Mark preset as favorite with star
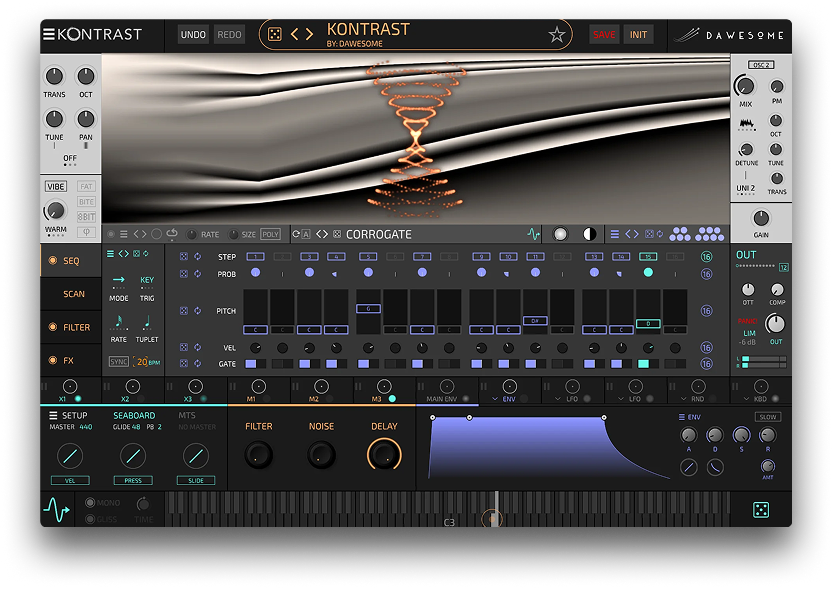Viewport: 833px width, 589px height. (556, 35)
